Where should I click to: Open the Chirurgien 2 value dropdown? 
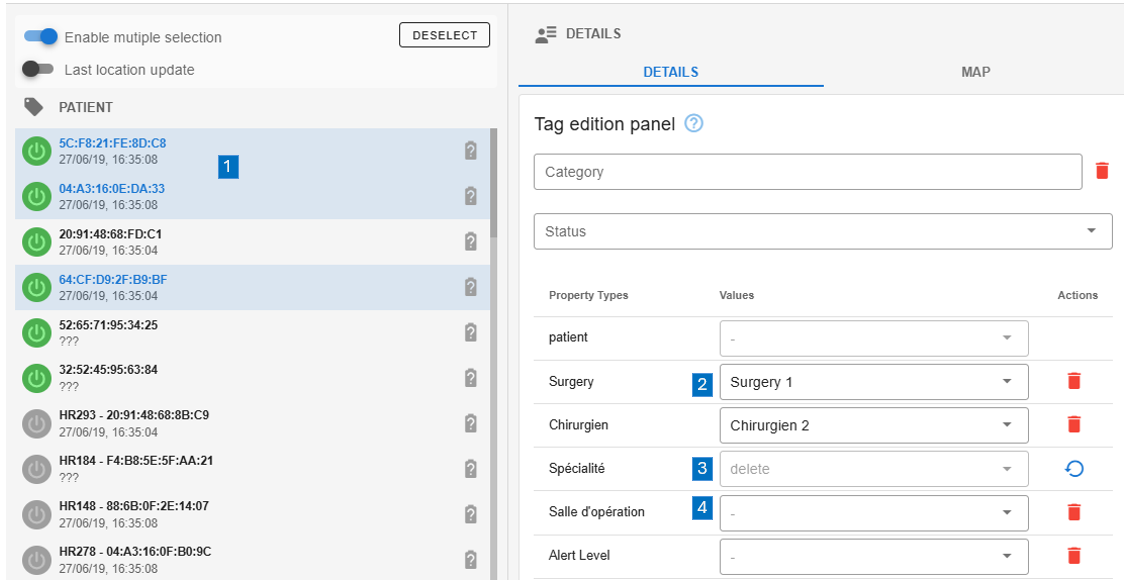point(873,425)
